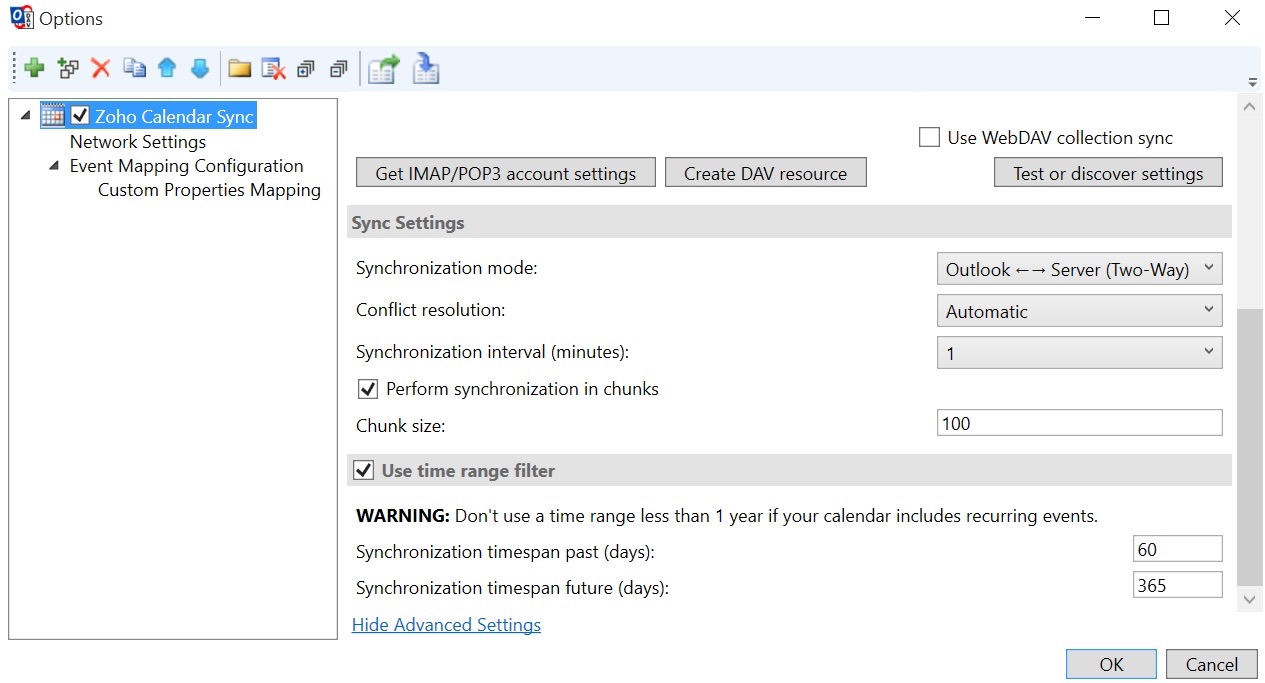1265x683 pixels.
Task: Click the copy profile icon
Action: (x=134, y=69)
